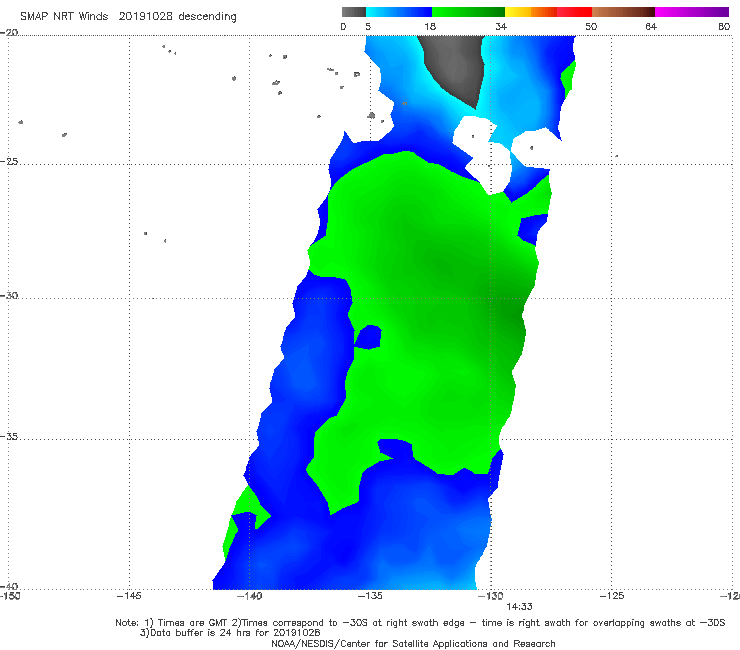Click the blue segment of the wind colorbar
Viewport: 740px width, 650px height.
(x=399, y=12)
